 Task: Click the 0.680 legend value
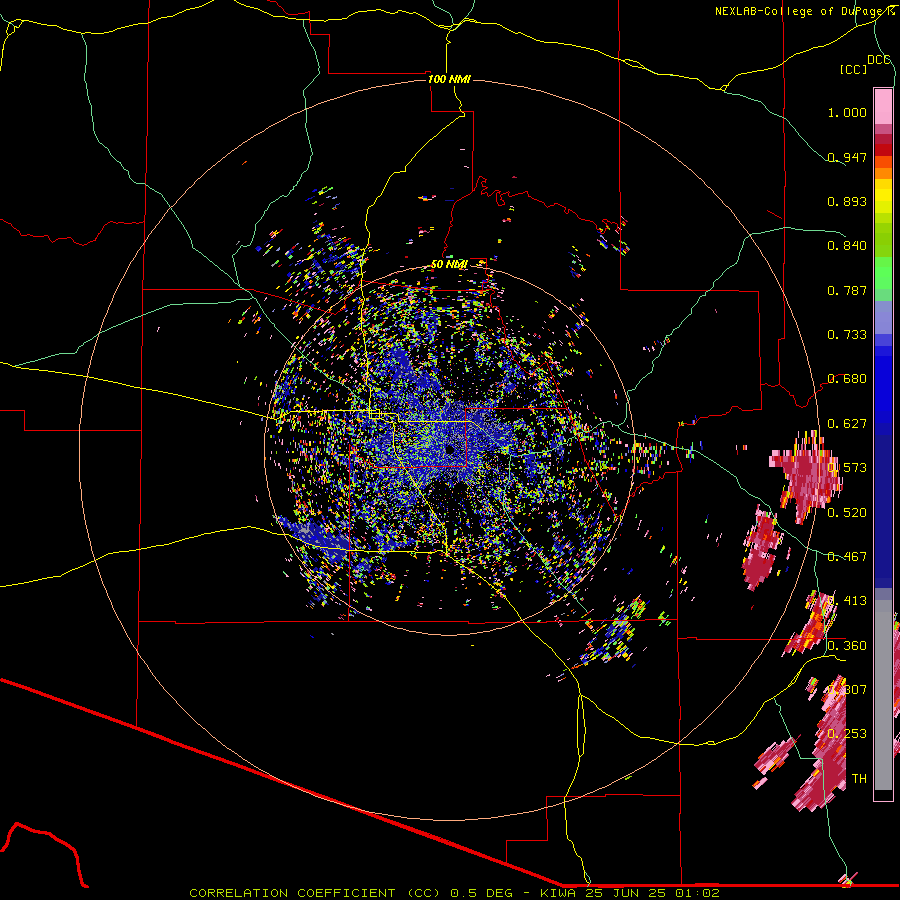point(847,379)
